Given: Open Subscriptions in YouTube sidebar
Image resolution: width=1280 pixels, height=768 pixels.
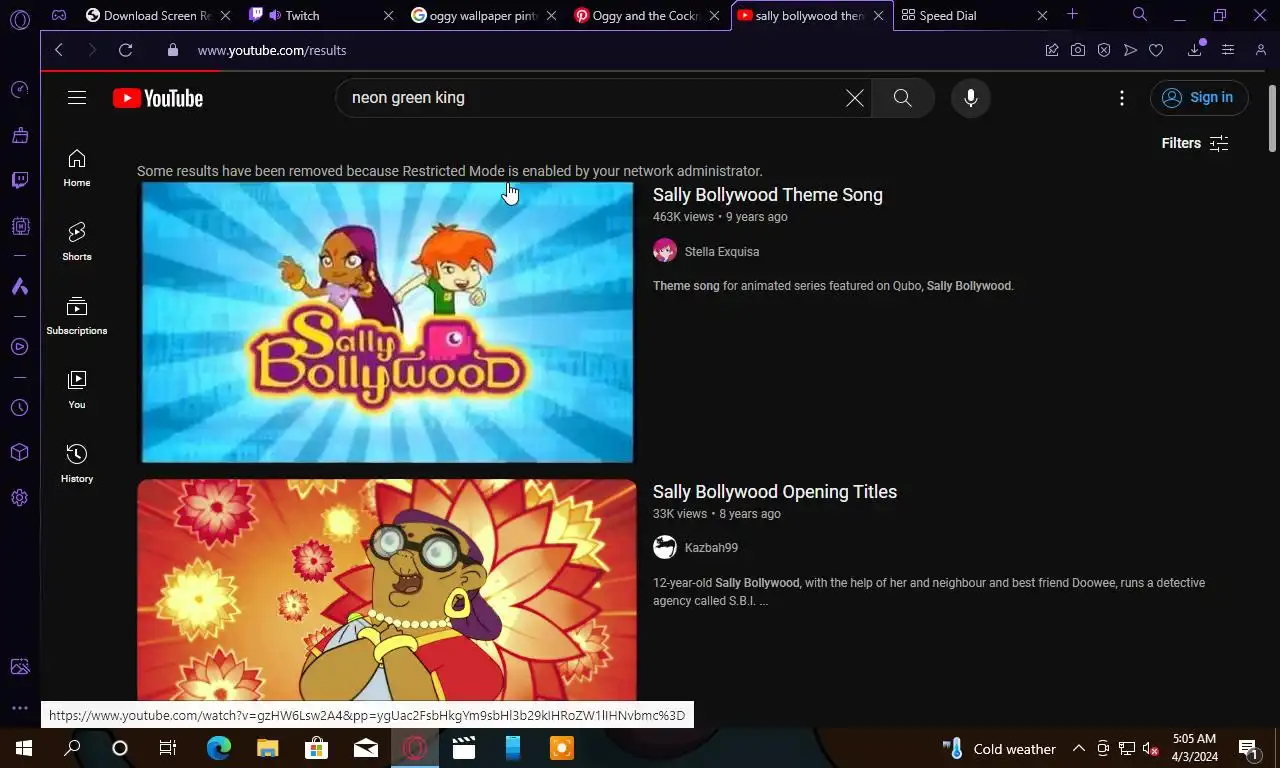Looking at the screenshot, I should tap(77, 316).
